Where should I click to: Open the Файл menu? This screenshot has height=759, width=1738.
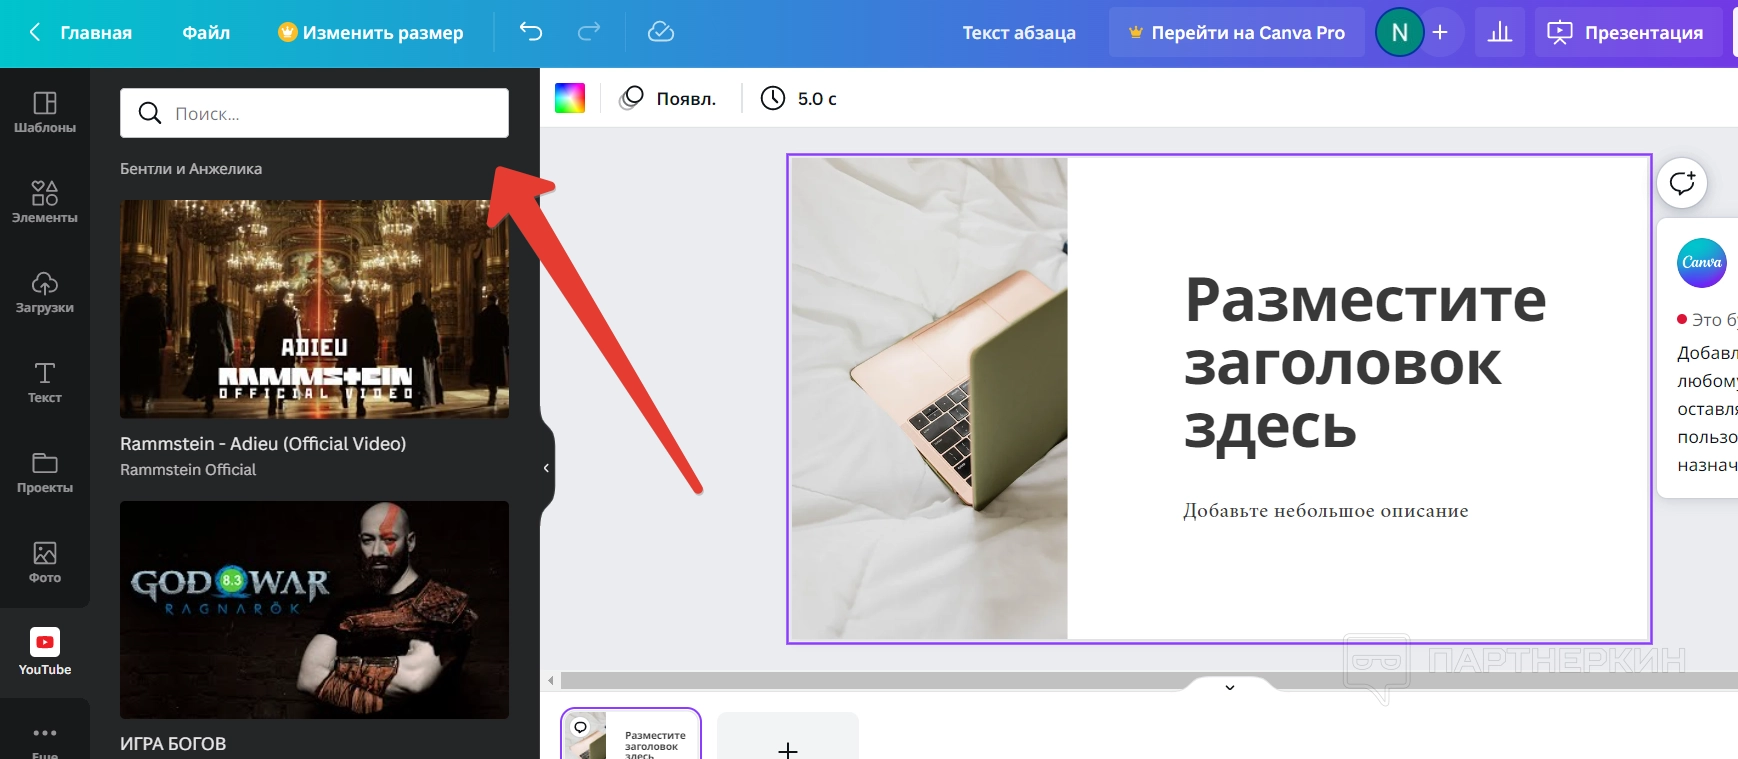206,33
